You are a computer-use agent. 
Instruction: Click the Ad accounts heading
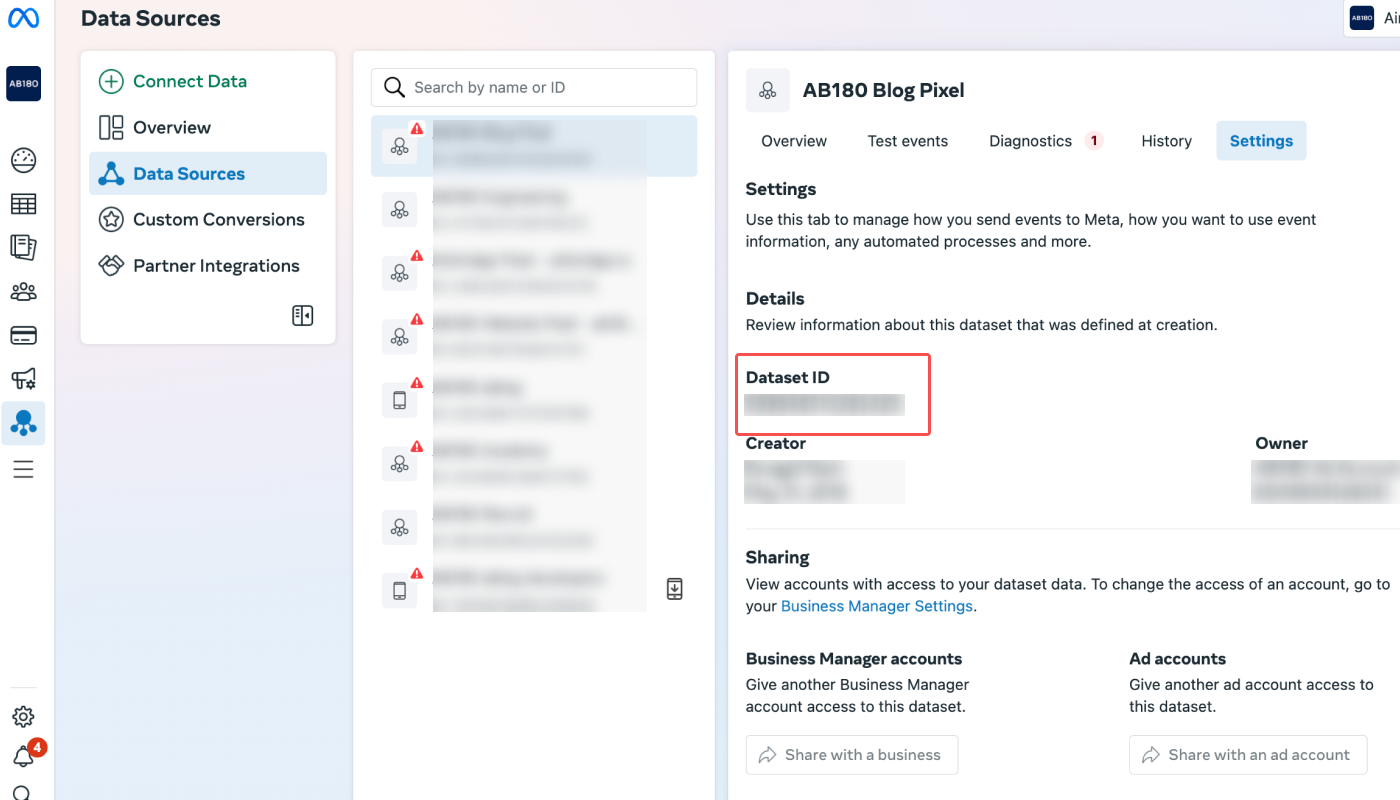point(1177,659)
